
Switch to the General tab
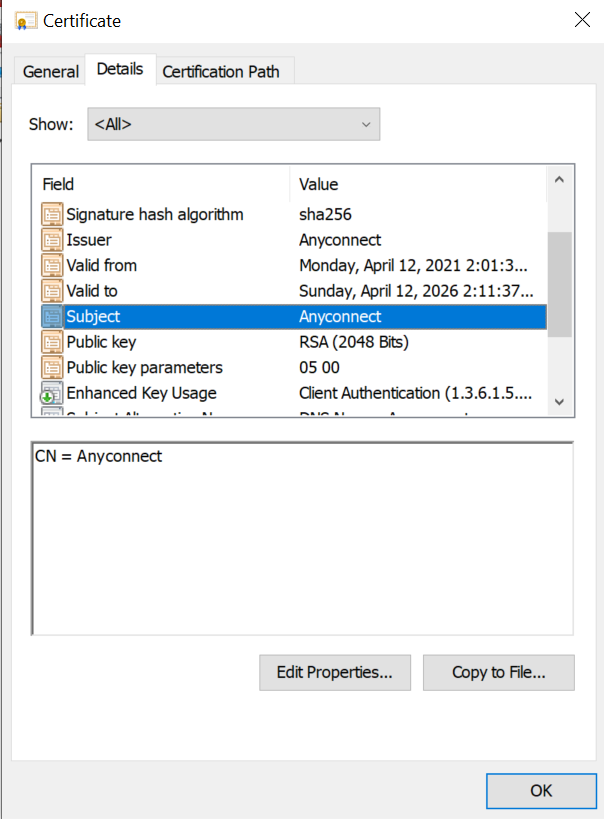pyautogui.click(x=51, y=72)
